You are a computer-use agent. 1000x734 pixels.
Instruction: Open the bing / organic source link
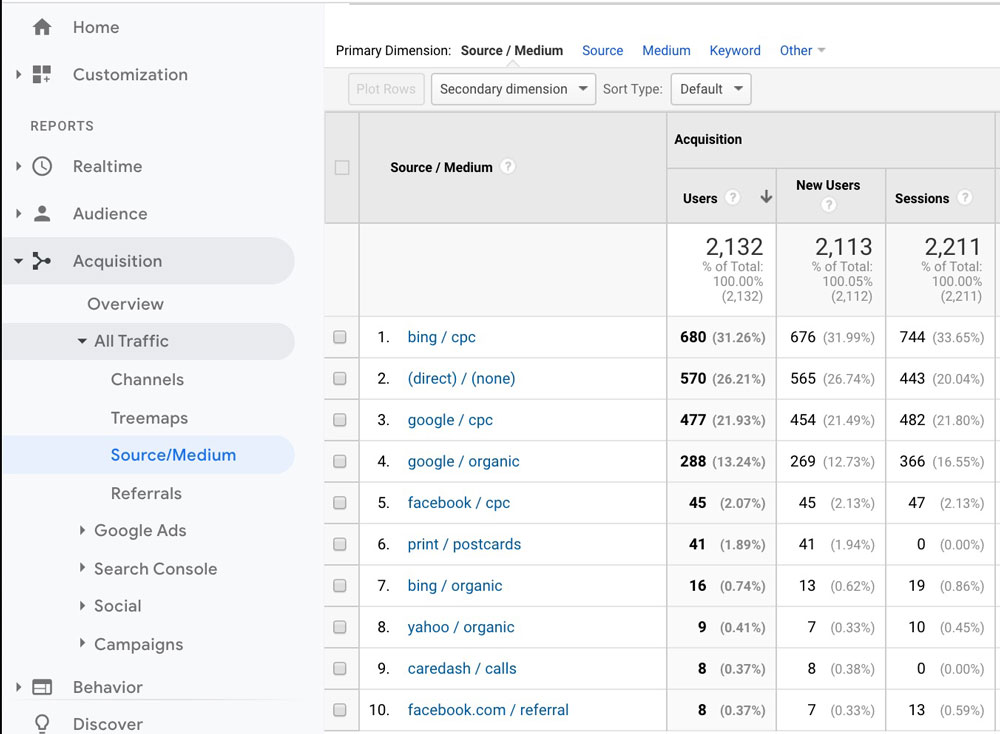click(x=455, y=585)
